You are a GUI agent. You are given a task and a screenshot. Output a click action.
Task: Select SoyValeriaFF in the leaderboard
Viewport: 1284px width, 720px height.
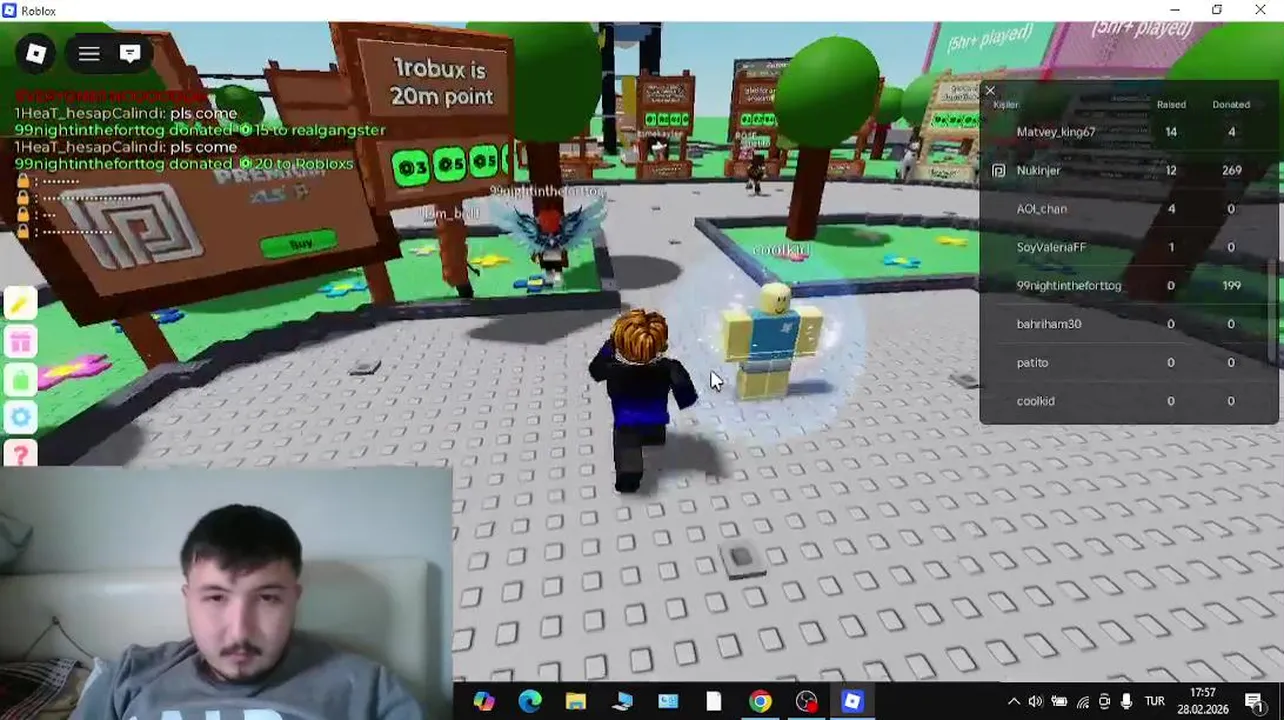point(1051,247)
